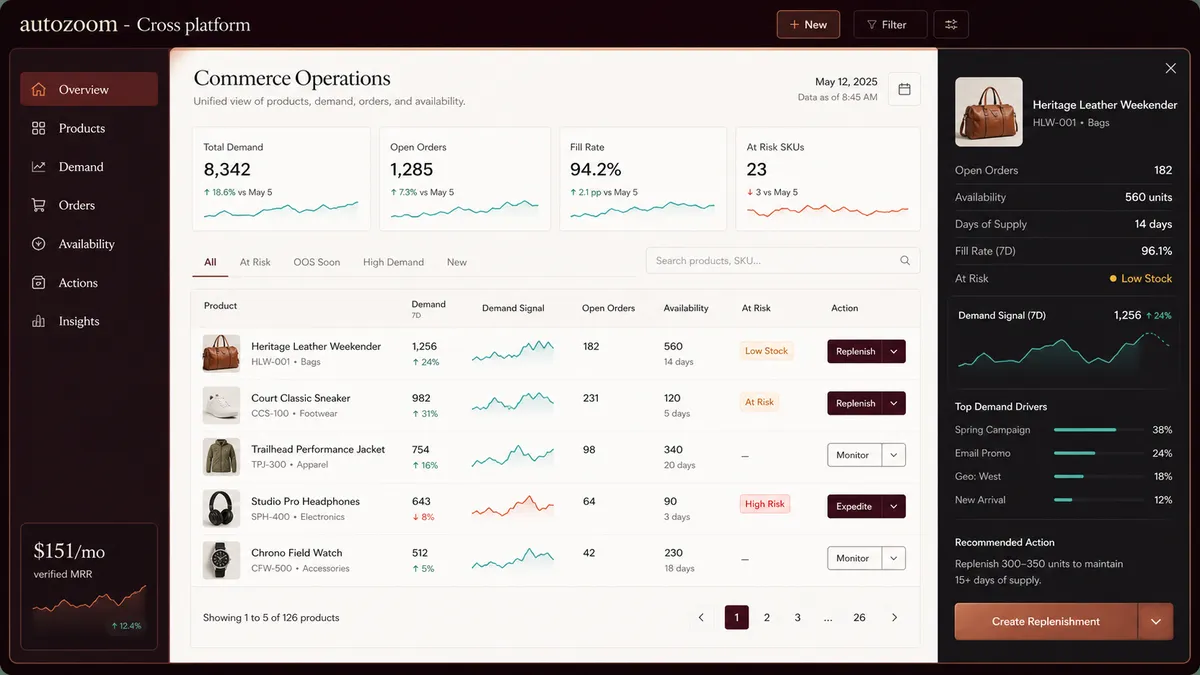Open the sliders settings icon in top bar
The height and width of the screenshot is (675, 1200).
(951, 25)
